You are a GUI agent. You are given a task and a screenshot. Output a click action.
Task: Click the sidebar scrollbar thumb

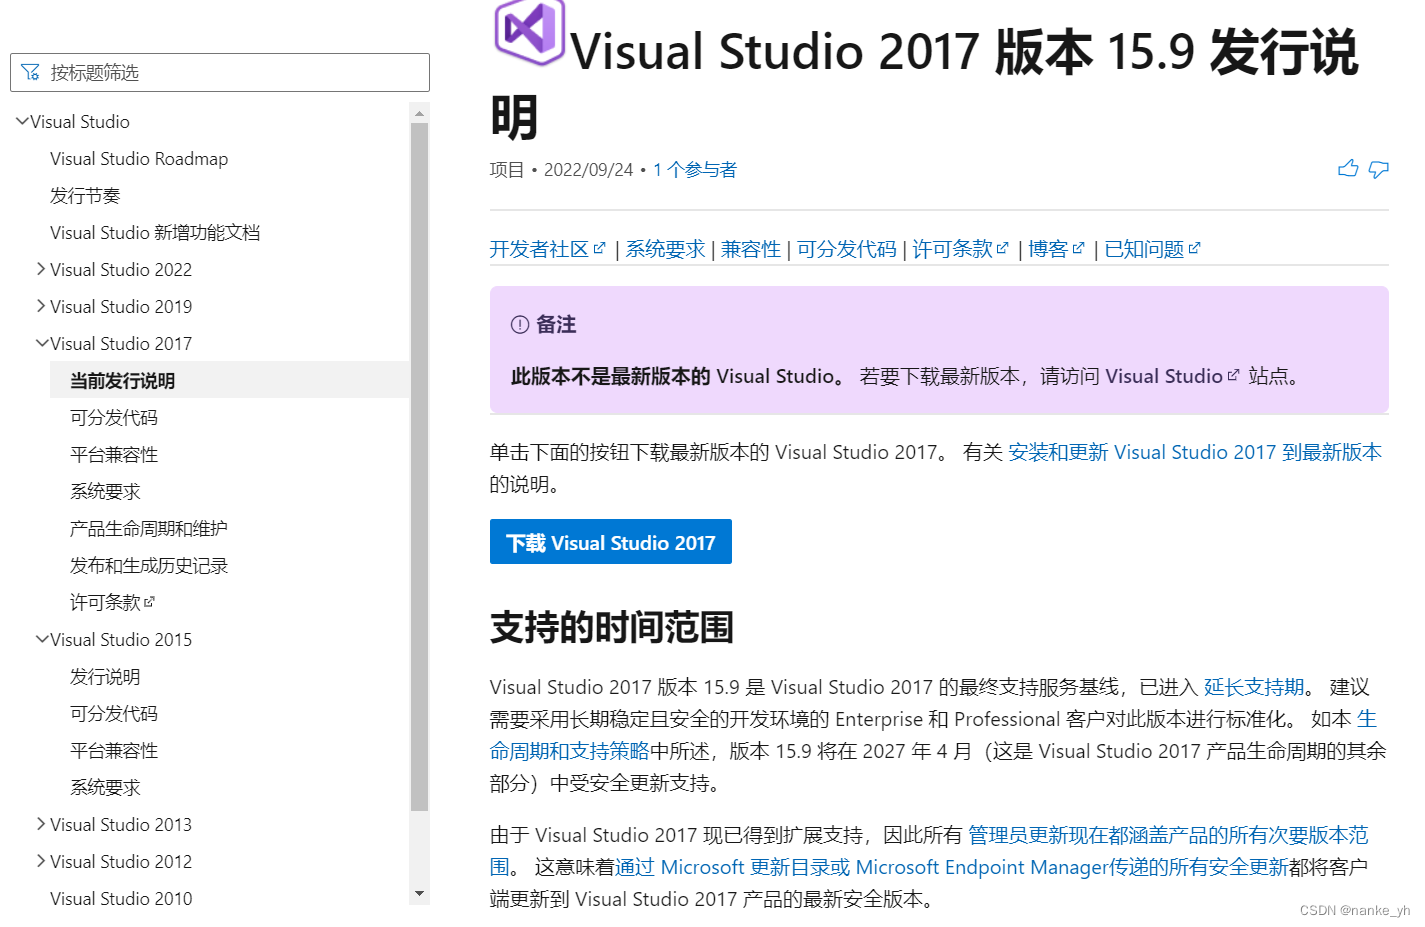[x=419, y=466]
